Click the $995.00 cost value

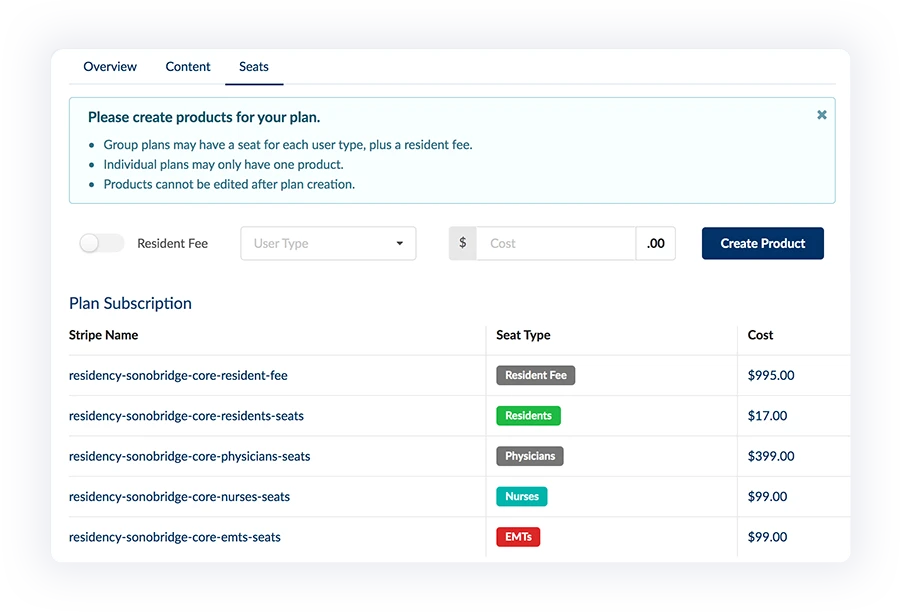[x=771, y=376]
